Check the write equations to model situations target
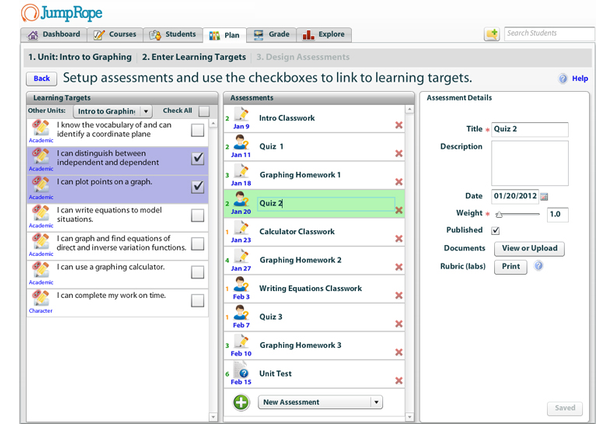 point(197,215)
